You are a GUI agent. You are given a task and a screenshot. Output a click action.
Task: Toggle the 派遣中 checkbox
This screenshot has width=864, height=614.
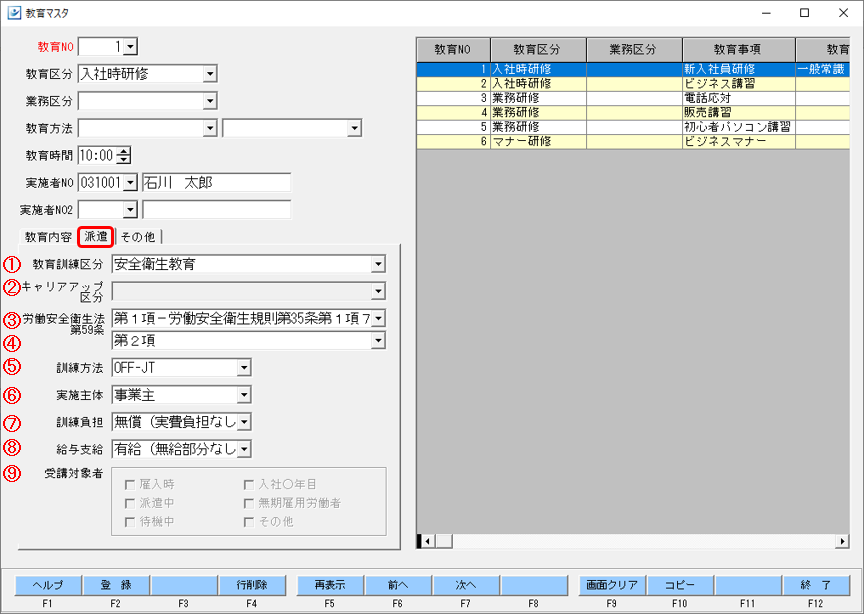click(130, 503)
